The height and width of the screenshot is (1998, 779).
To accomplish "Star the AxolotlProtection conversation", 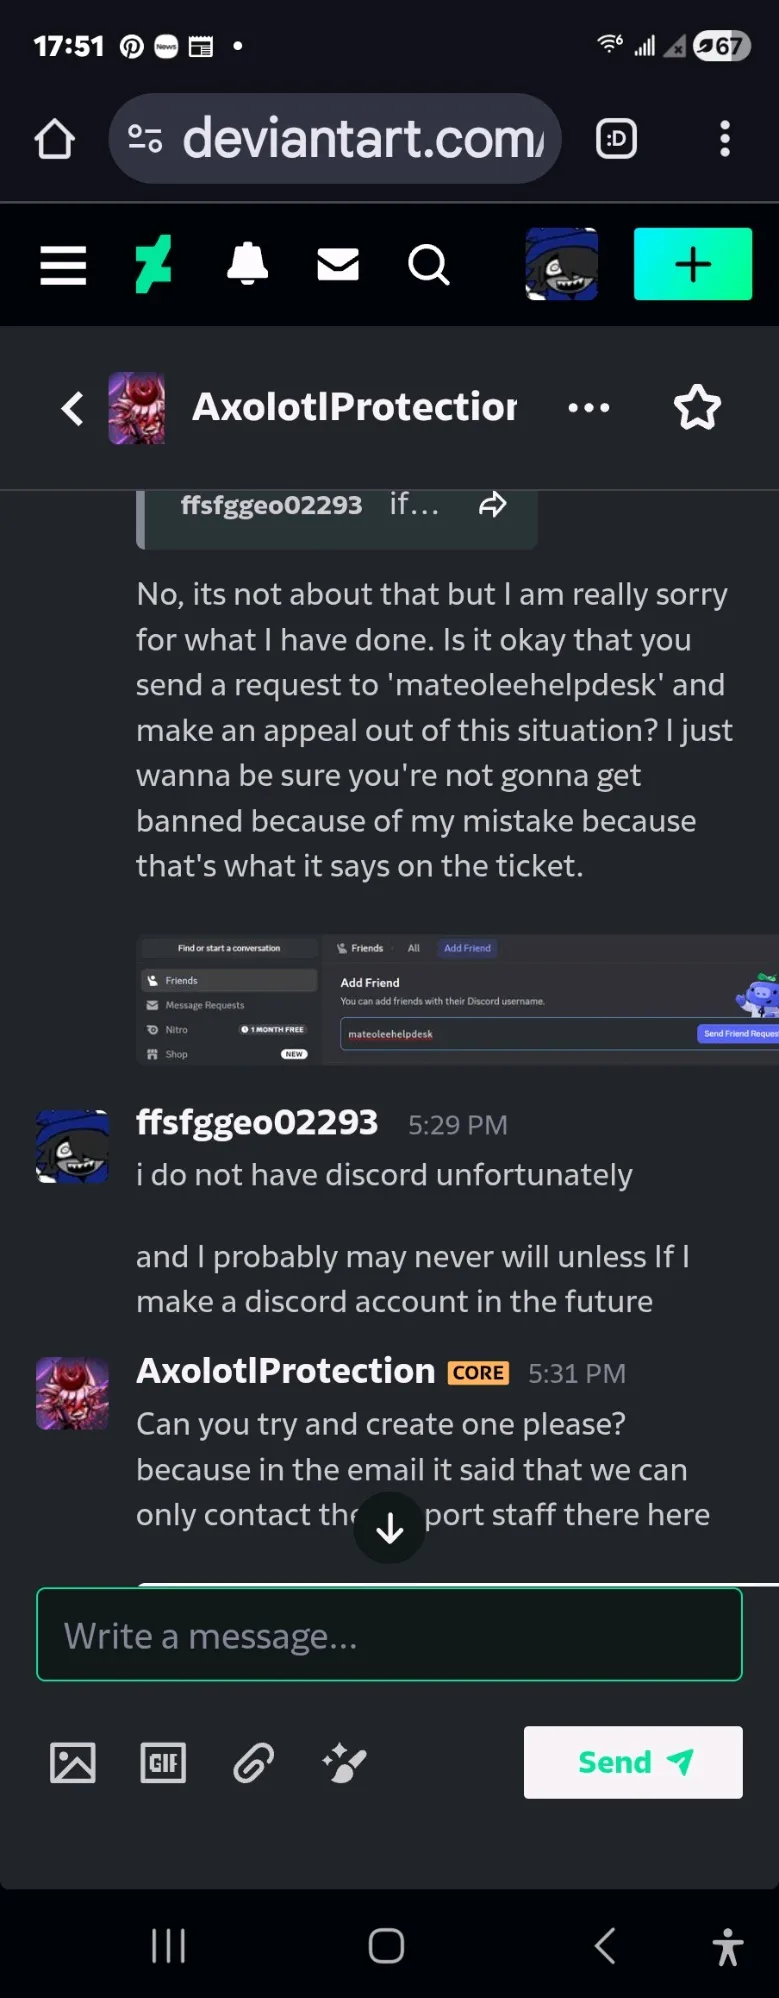I will [697, 408].
